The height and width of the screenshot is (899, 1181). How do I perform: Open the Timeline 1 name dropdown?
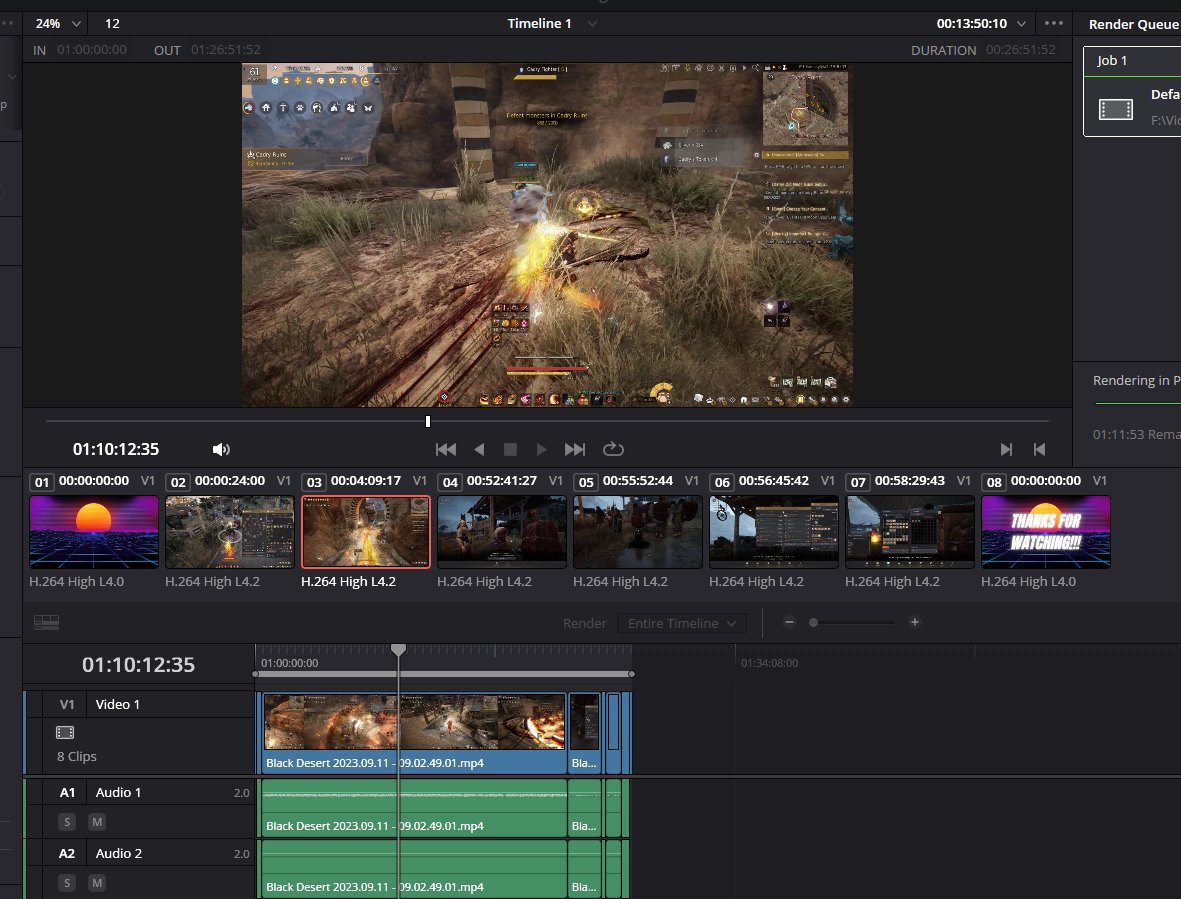pyautogui.click(x=592, y=23)
